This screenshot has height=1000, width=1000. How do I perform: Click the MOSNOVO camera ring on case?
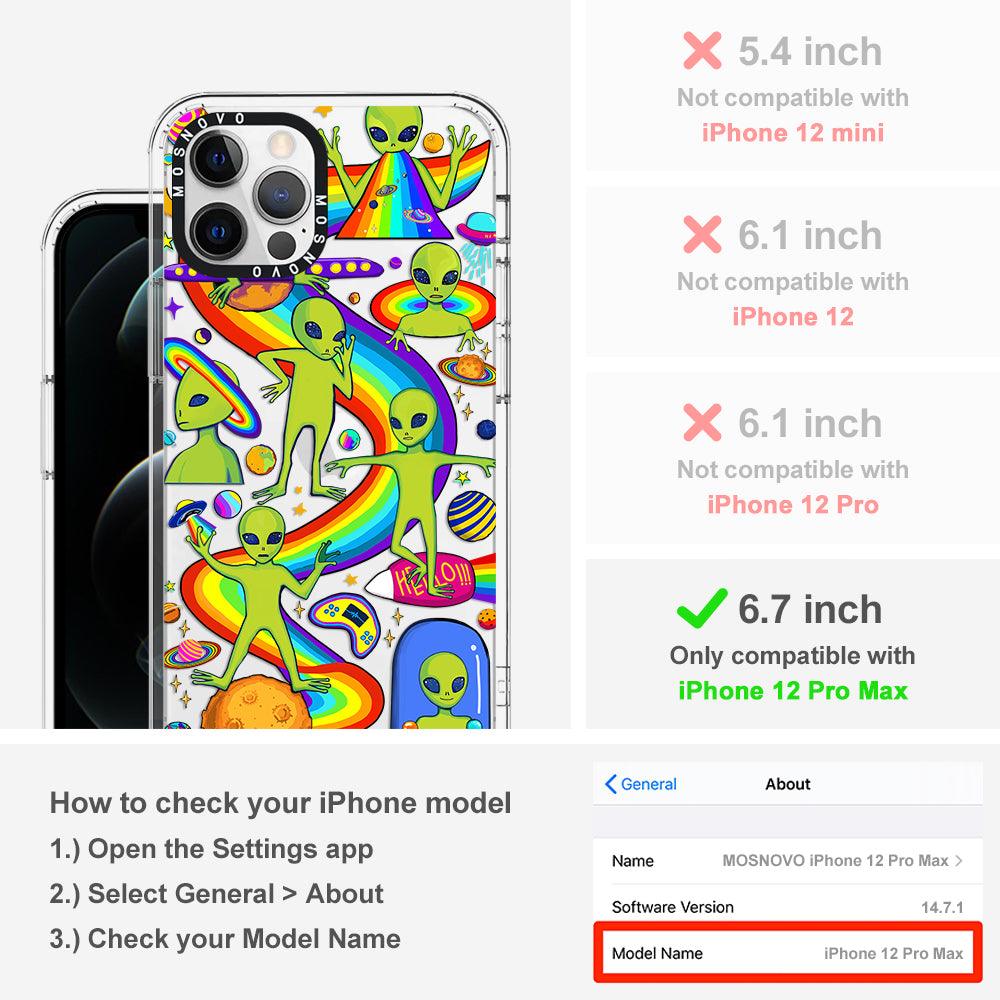[249, 195]
